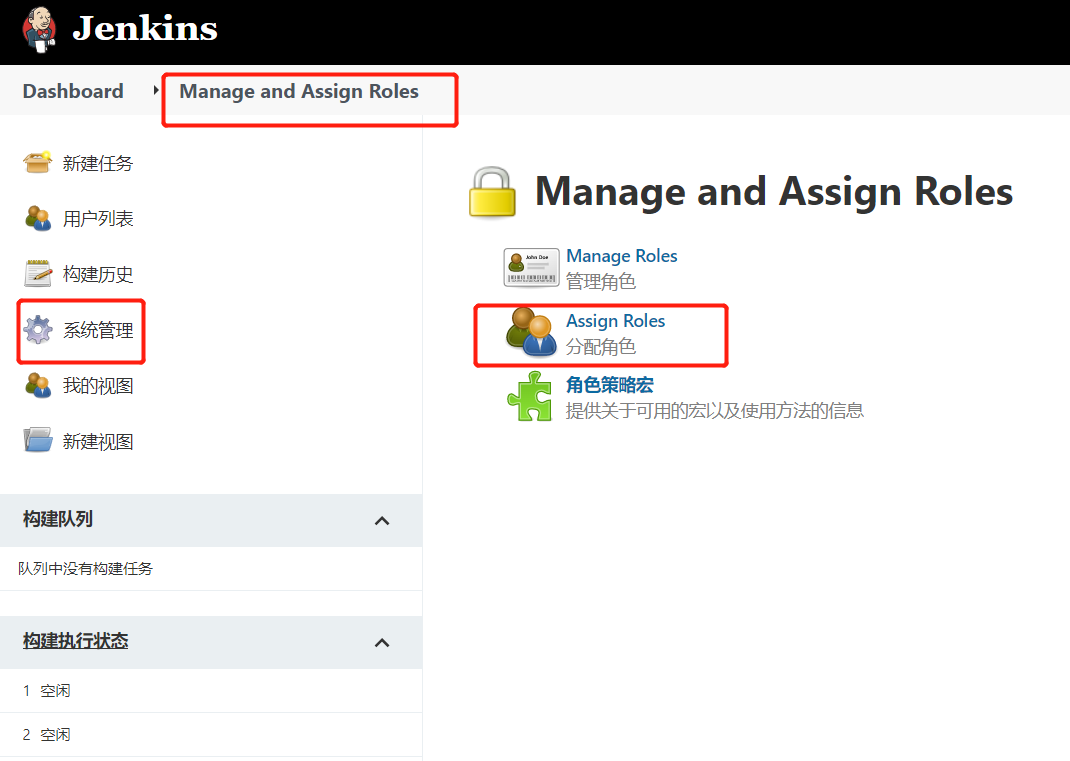Click the 新建视图 folder icon
This screenshot has width=1070, height=761.
[x=38, y=441]
